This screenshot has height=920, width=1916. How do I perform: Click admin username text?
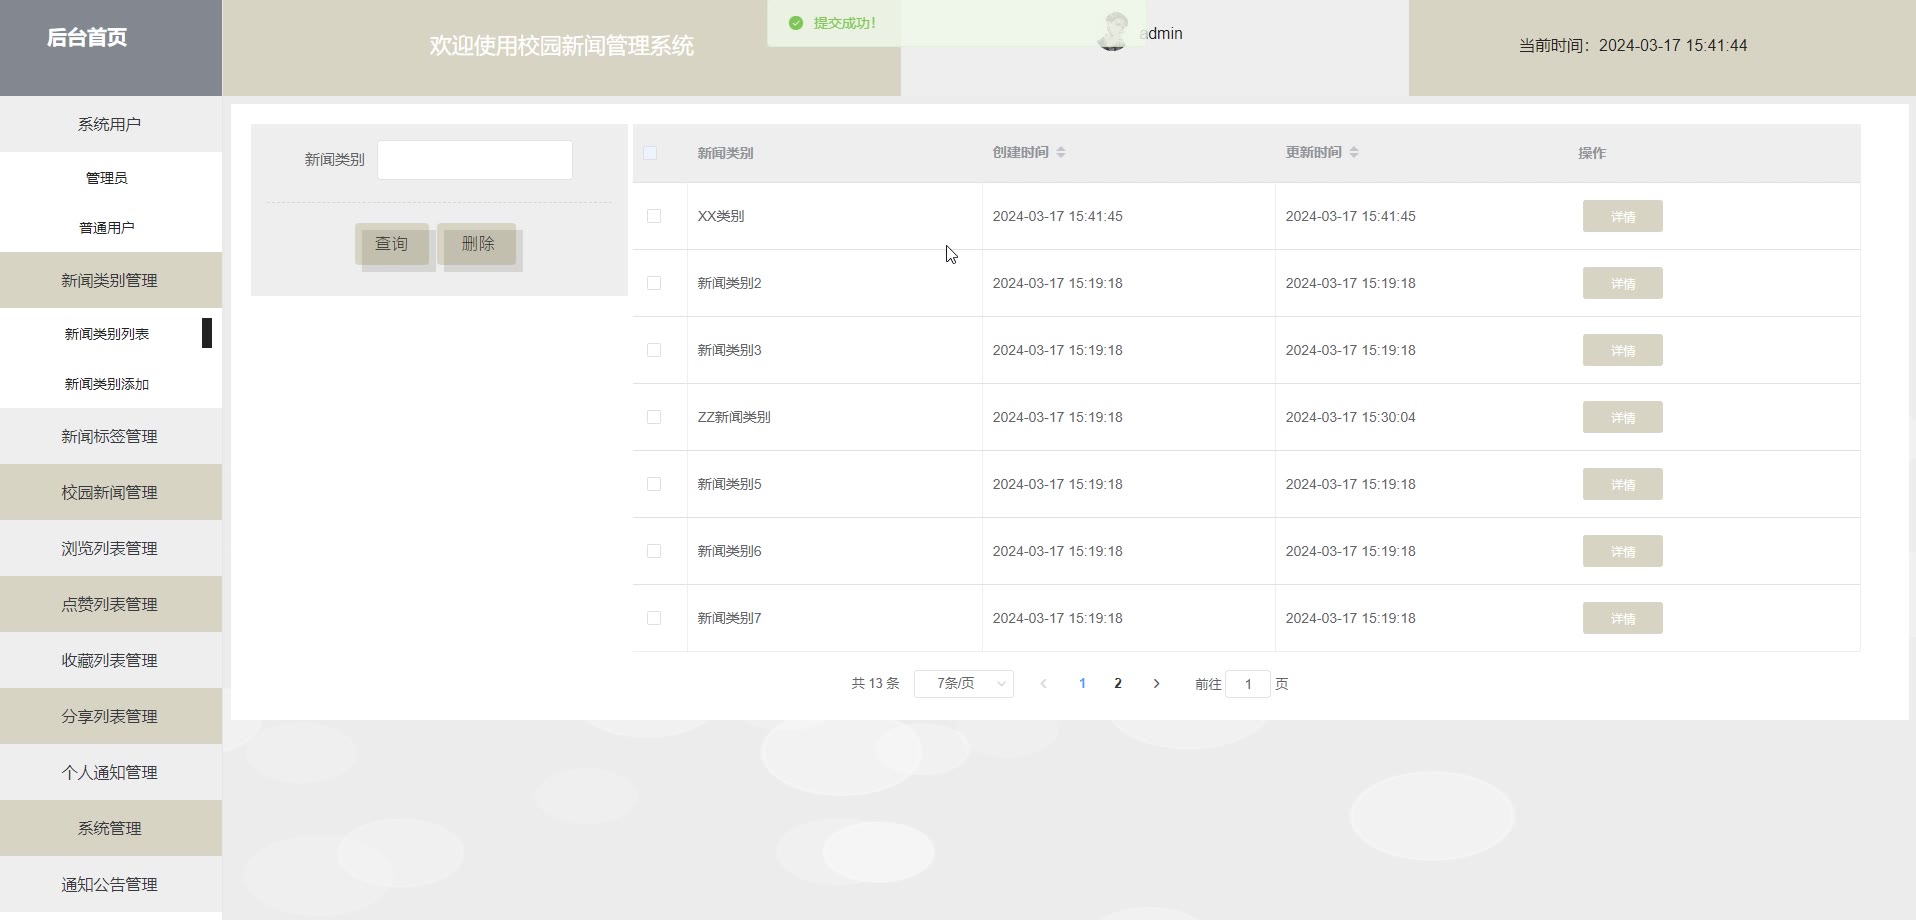pos(1161,33)
